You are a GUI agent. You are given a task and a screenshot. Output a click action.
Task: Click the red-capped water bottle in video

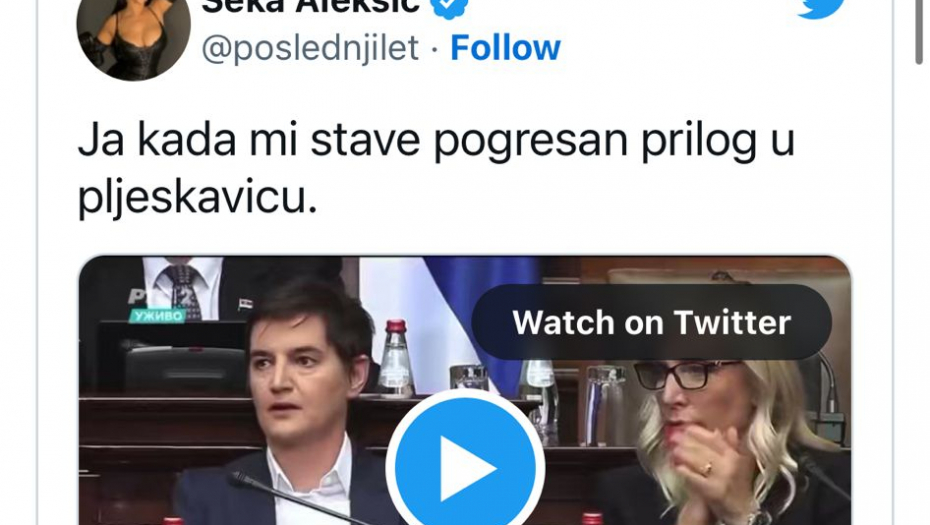pos(397,358)
